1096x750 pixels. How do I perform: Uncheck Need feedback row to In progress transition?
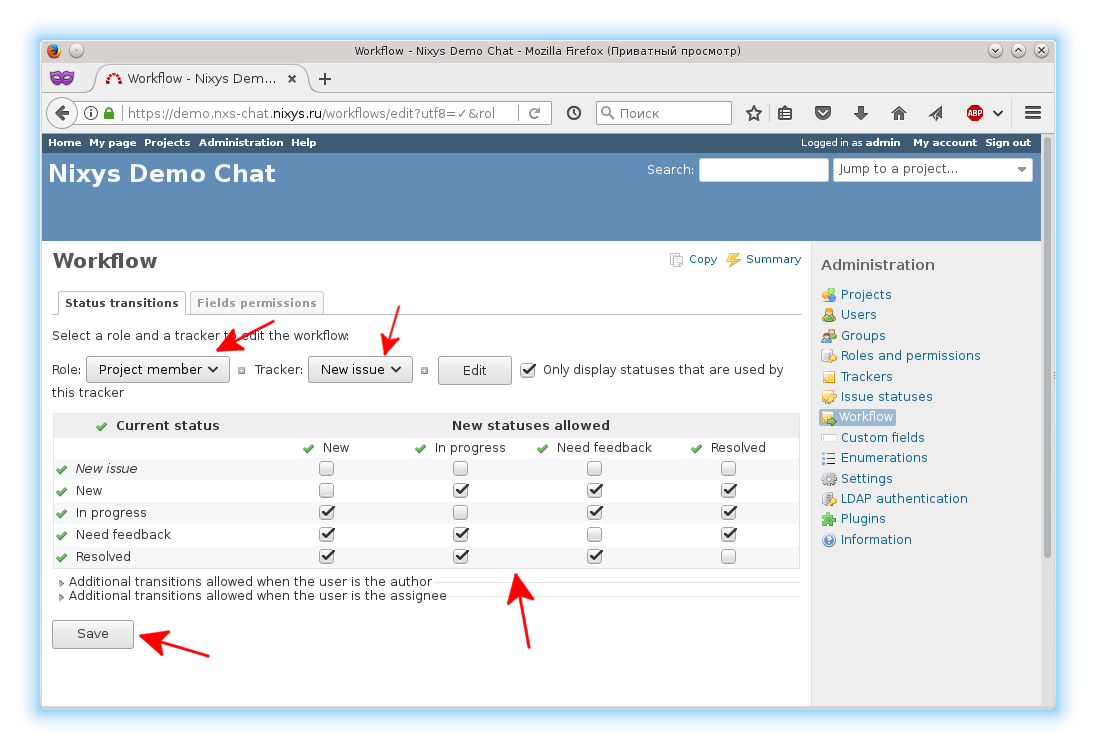point(460,534)
